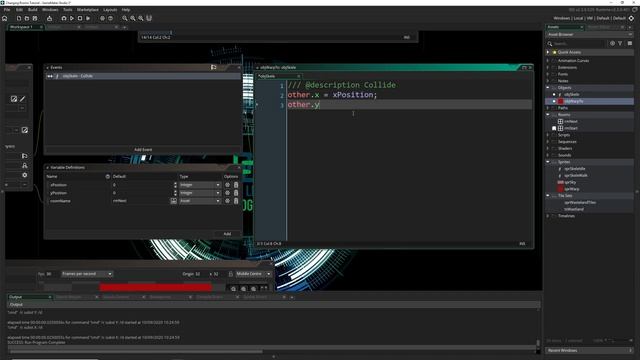Viewport: 640px width, 360px height.
Task: Select the Output tab in bottom panel
Action: 29,297
